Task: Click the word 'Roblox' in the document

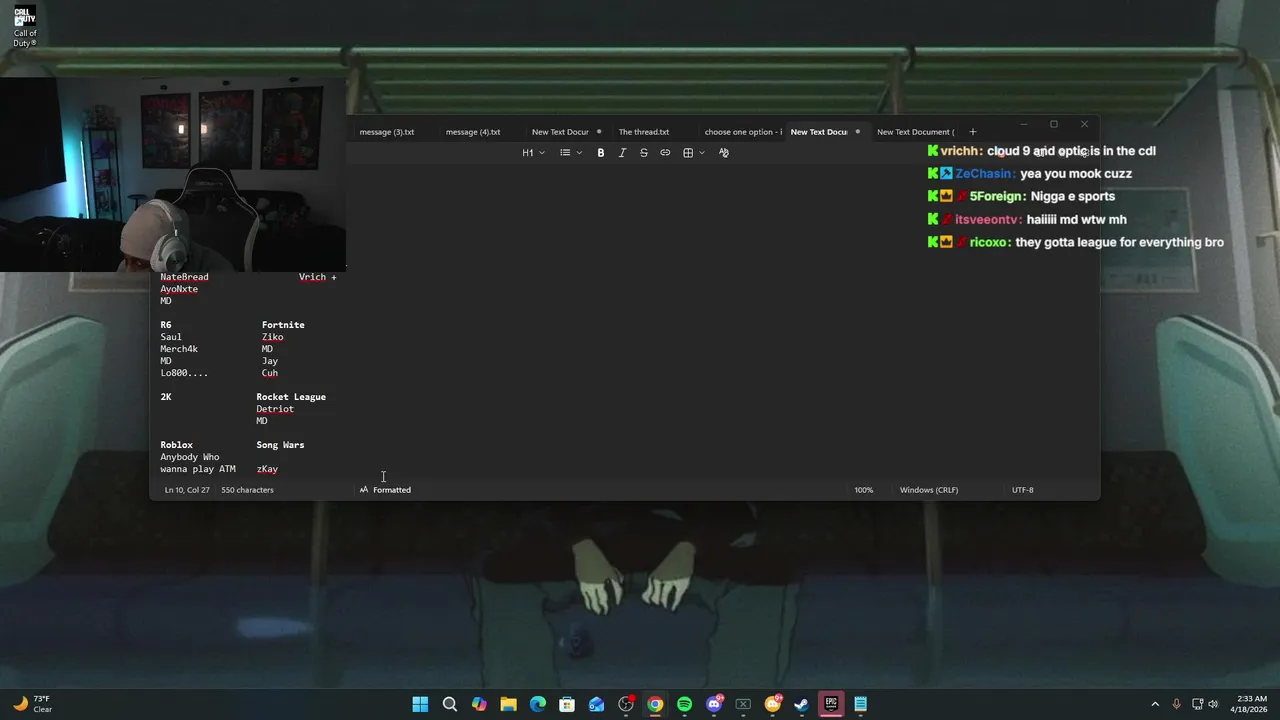Action: [x=177, y=445]
